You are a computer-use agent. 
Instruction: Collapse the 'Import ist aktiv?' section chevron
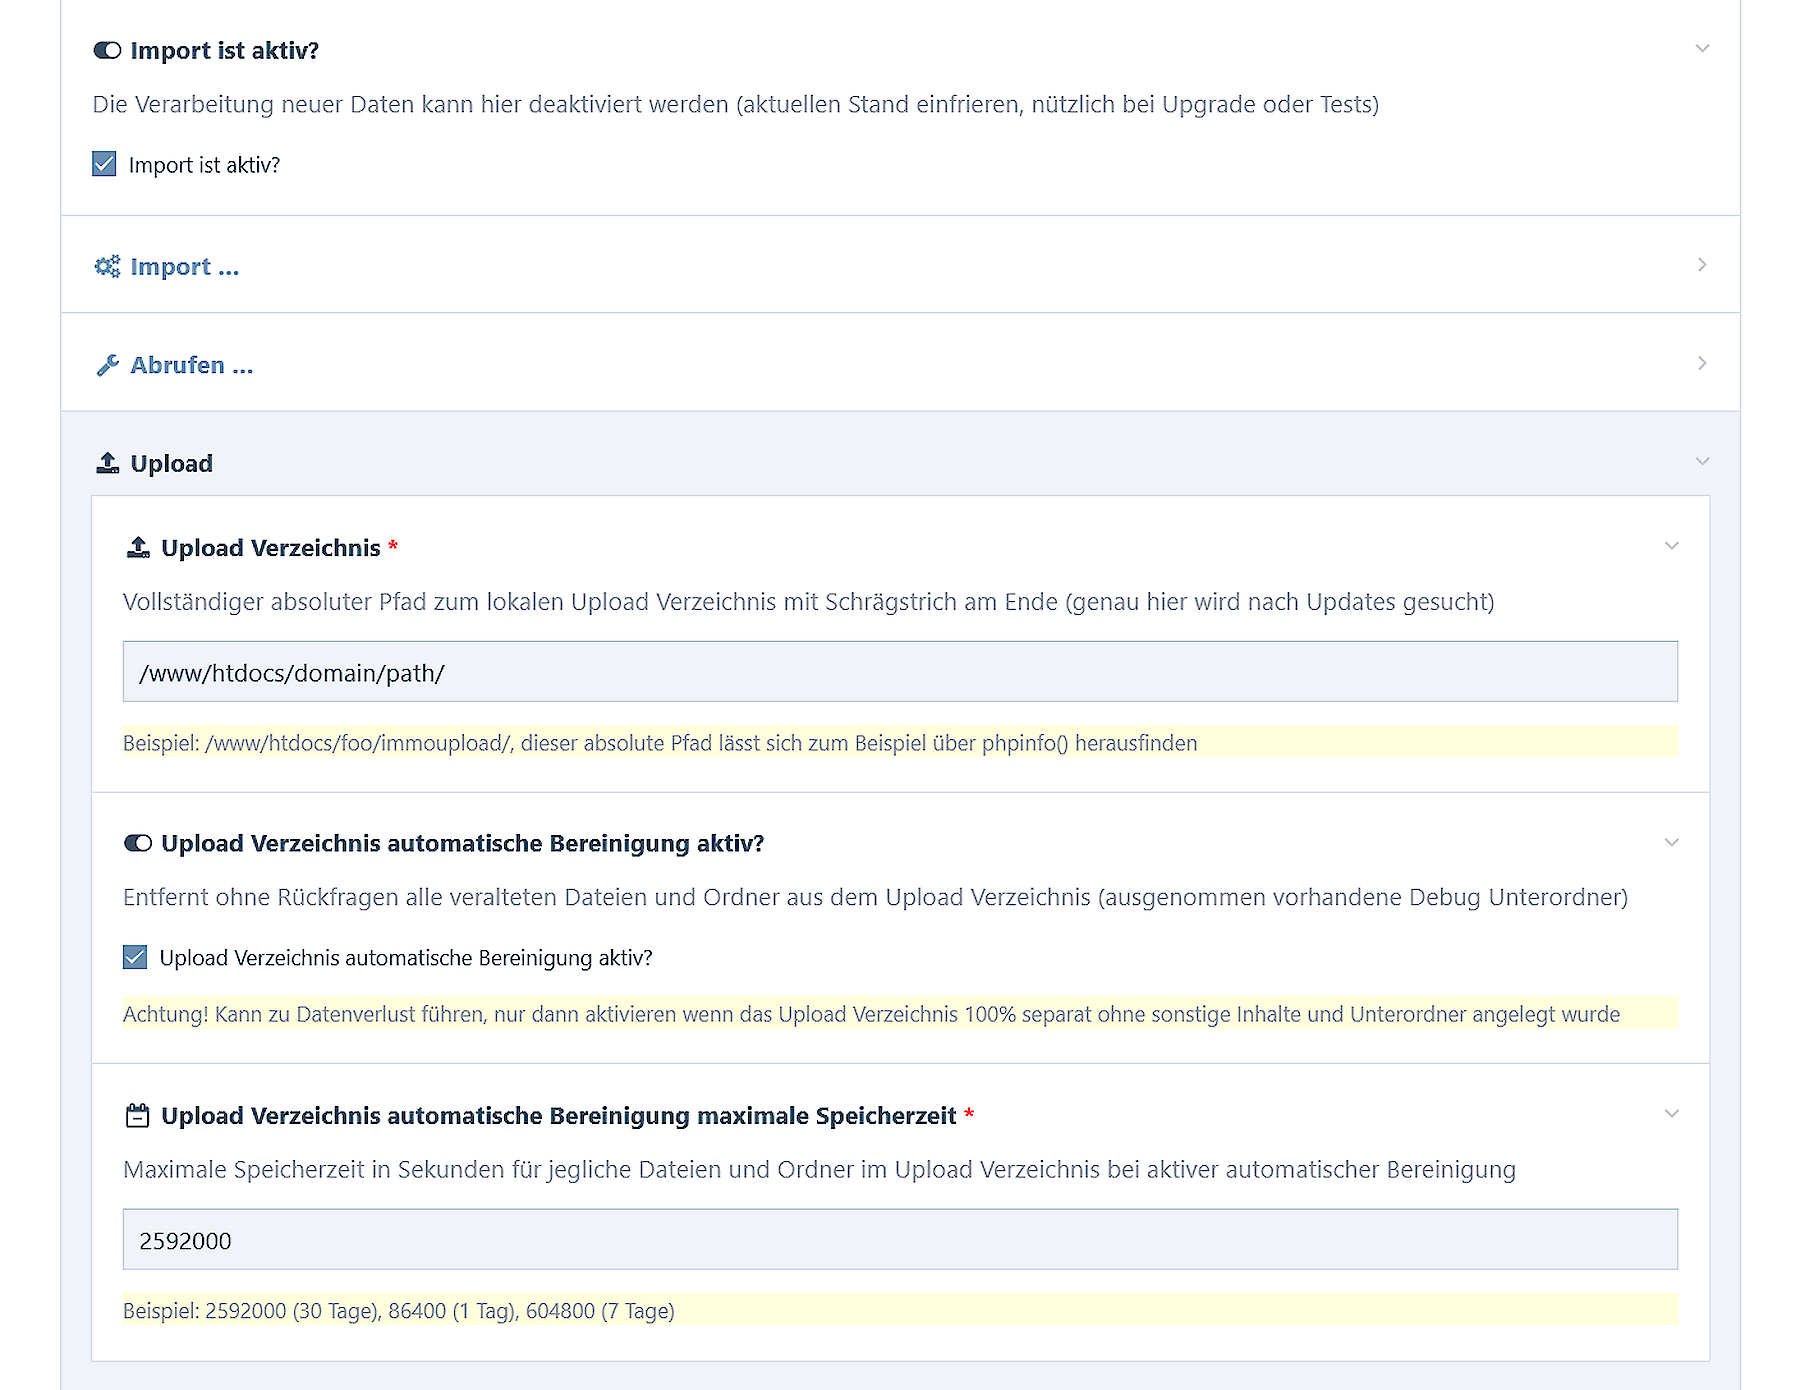(1702, 49)
